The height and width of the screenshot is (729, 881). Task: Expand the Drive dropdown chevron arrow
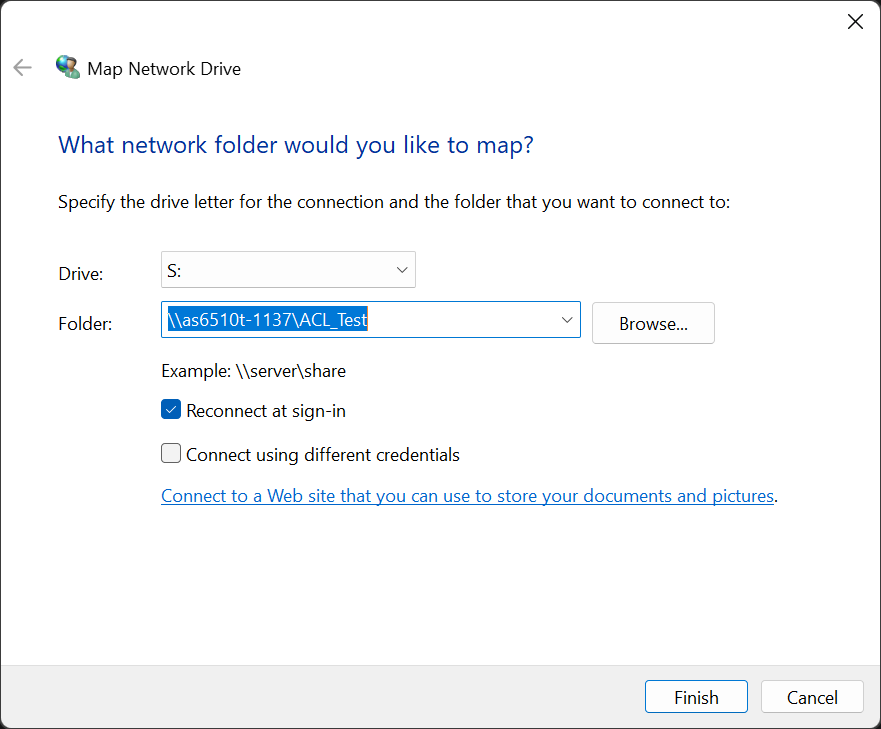pos(402,270)
